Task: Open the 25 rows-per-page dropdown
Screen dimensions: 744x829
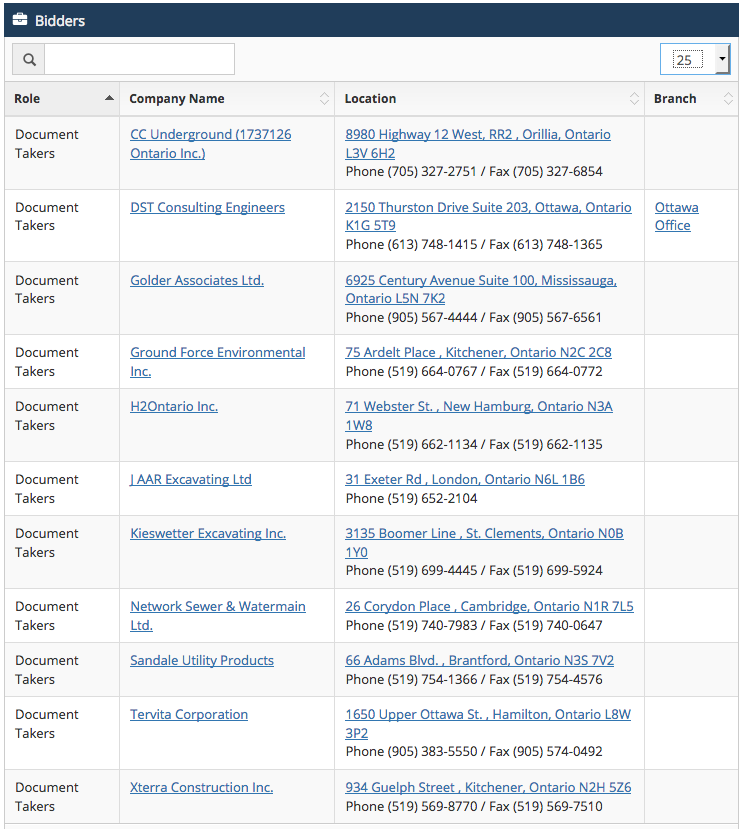Action: [695, 59]
